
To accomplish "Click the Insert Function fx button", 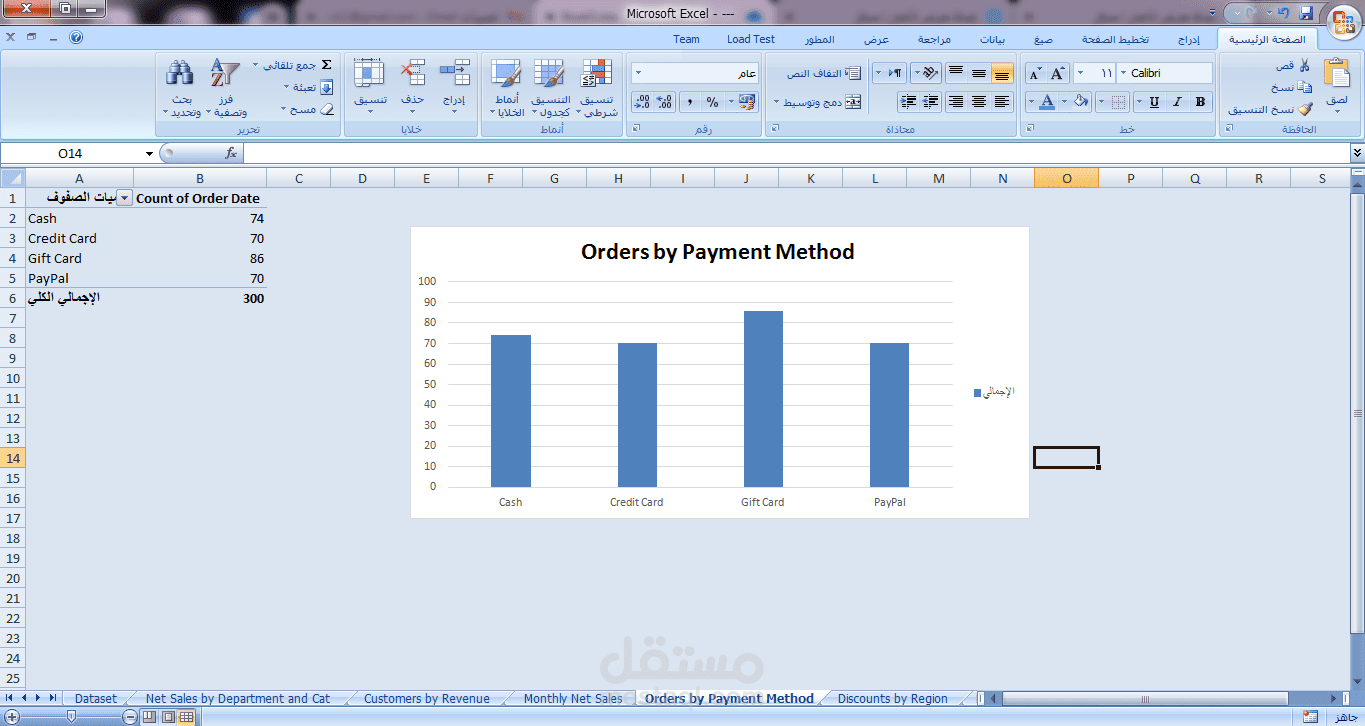I will [x=231, y=153].
